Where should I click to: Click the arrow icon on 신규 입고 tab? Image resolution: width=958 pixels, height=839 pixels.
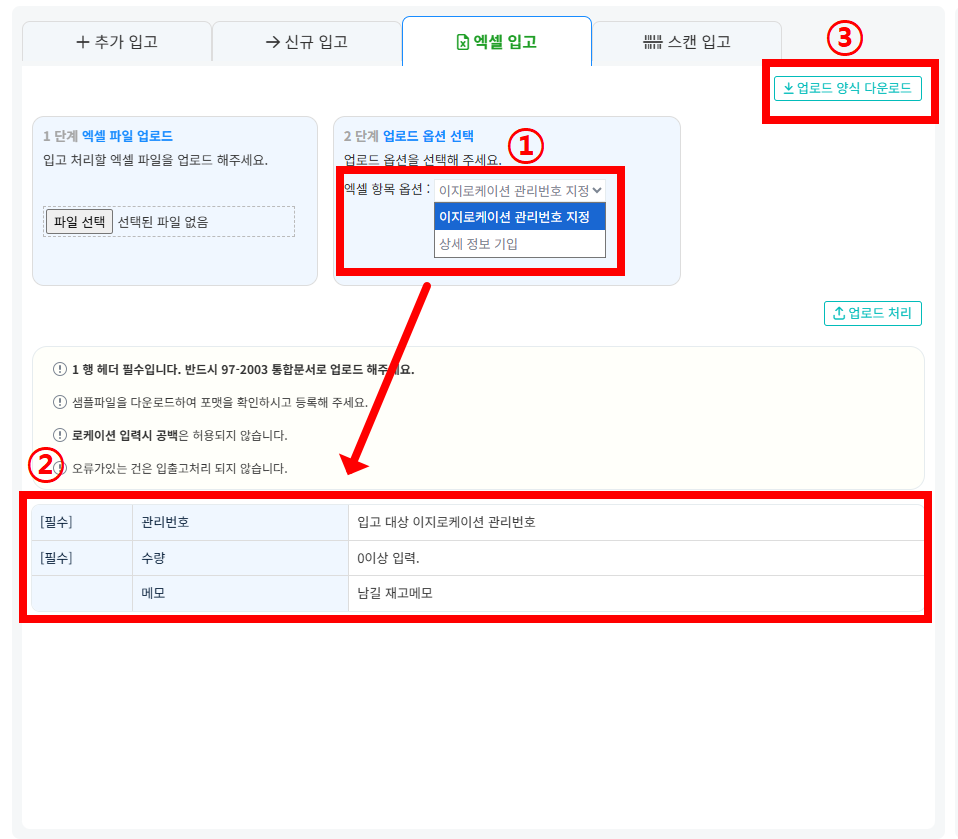272,42
